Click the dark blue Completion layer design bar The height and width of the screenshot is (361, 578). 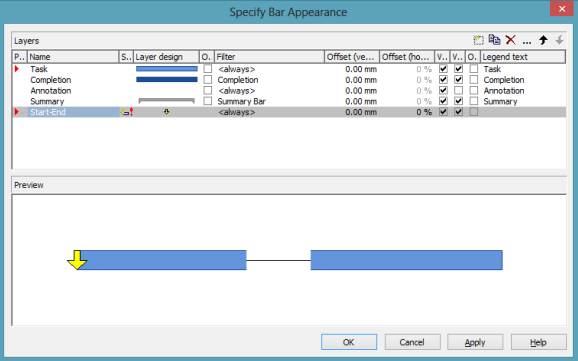(x=167, y=79)
